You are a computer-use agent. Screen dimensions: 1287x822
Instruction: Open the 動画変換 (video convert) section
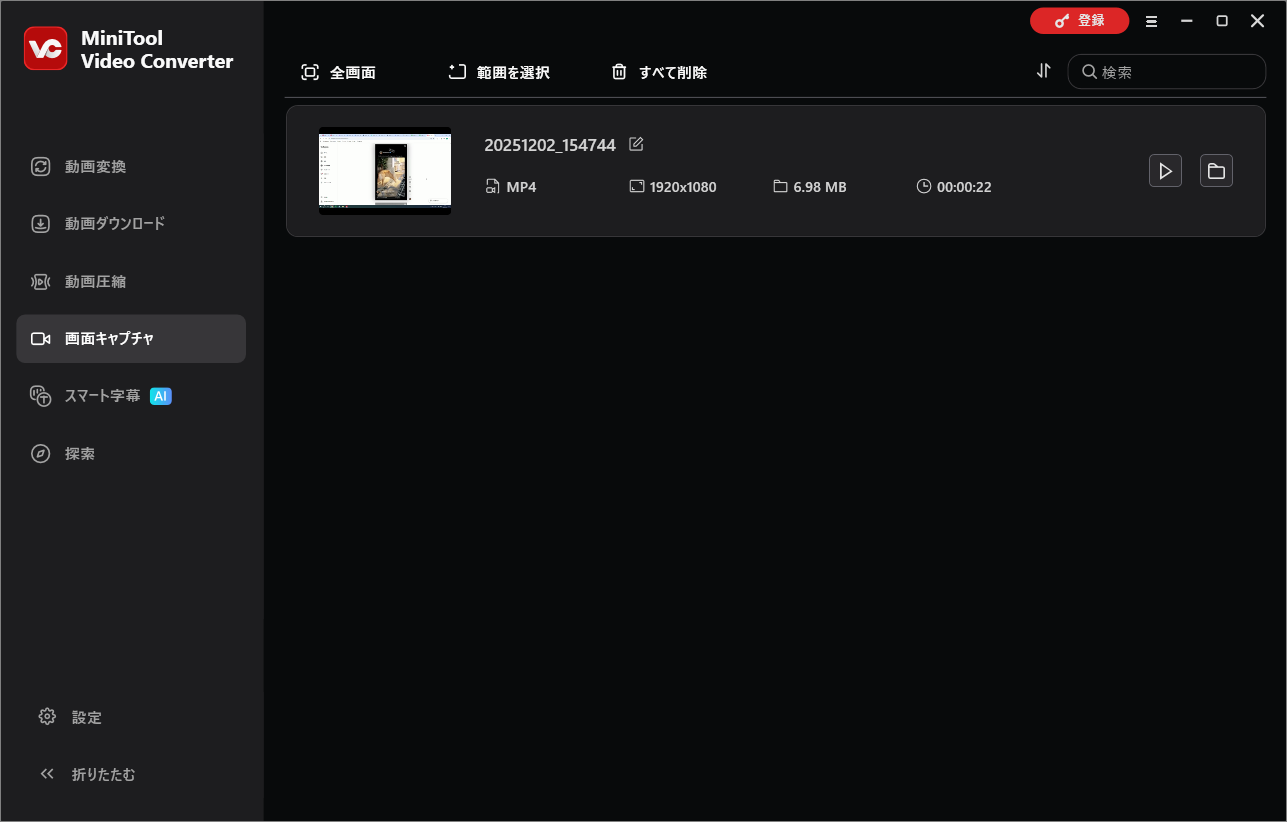point(95,166)
